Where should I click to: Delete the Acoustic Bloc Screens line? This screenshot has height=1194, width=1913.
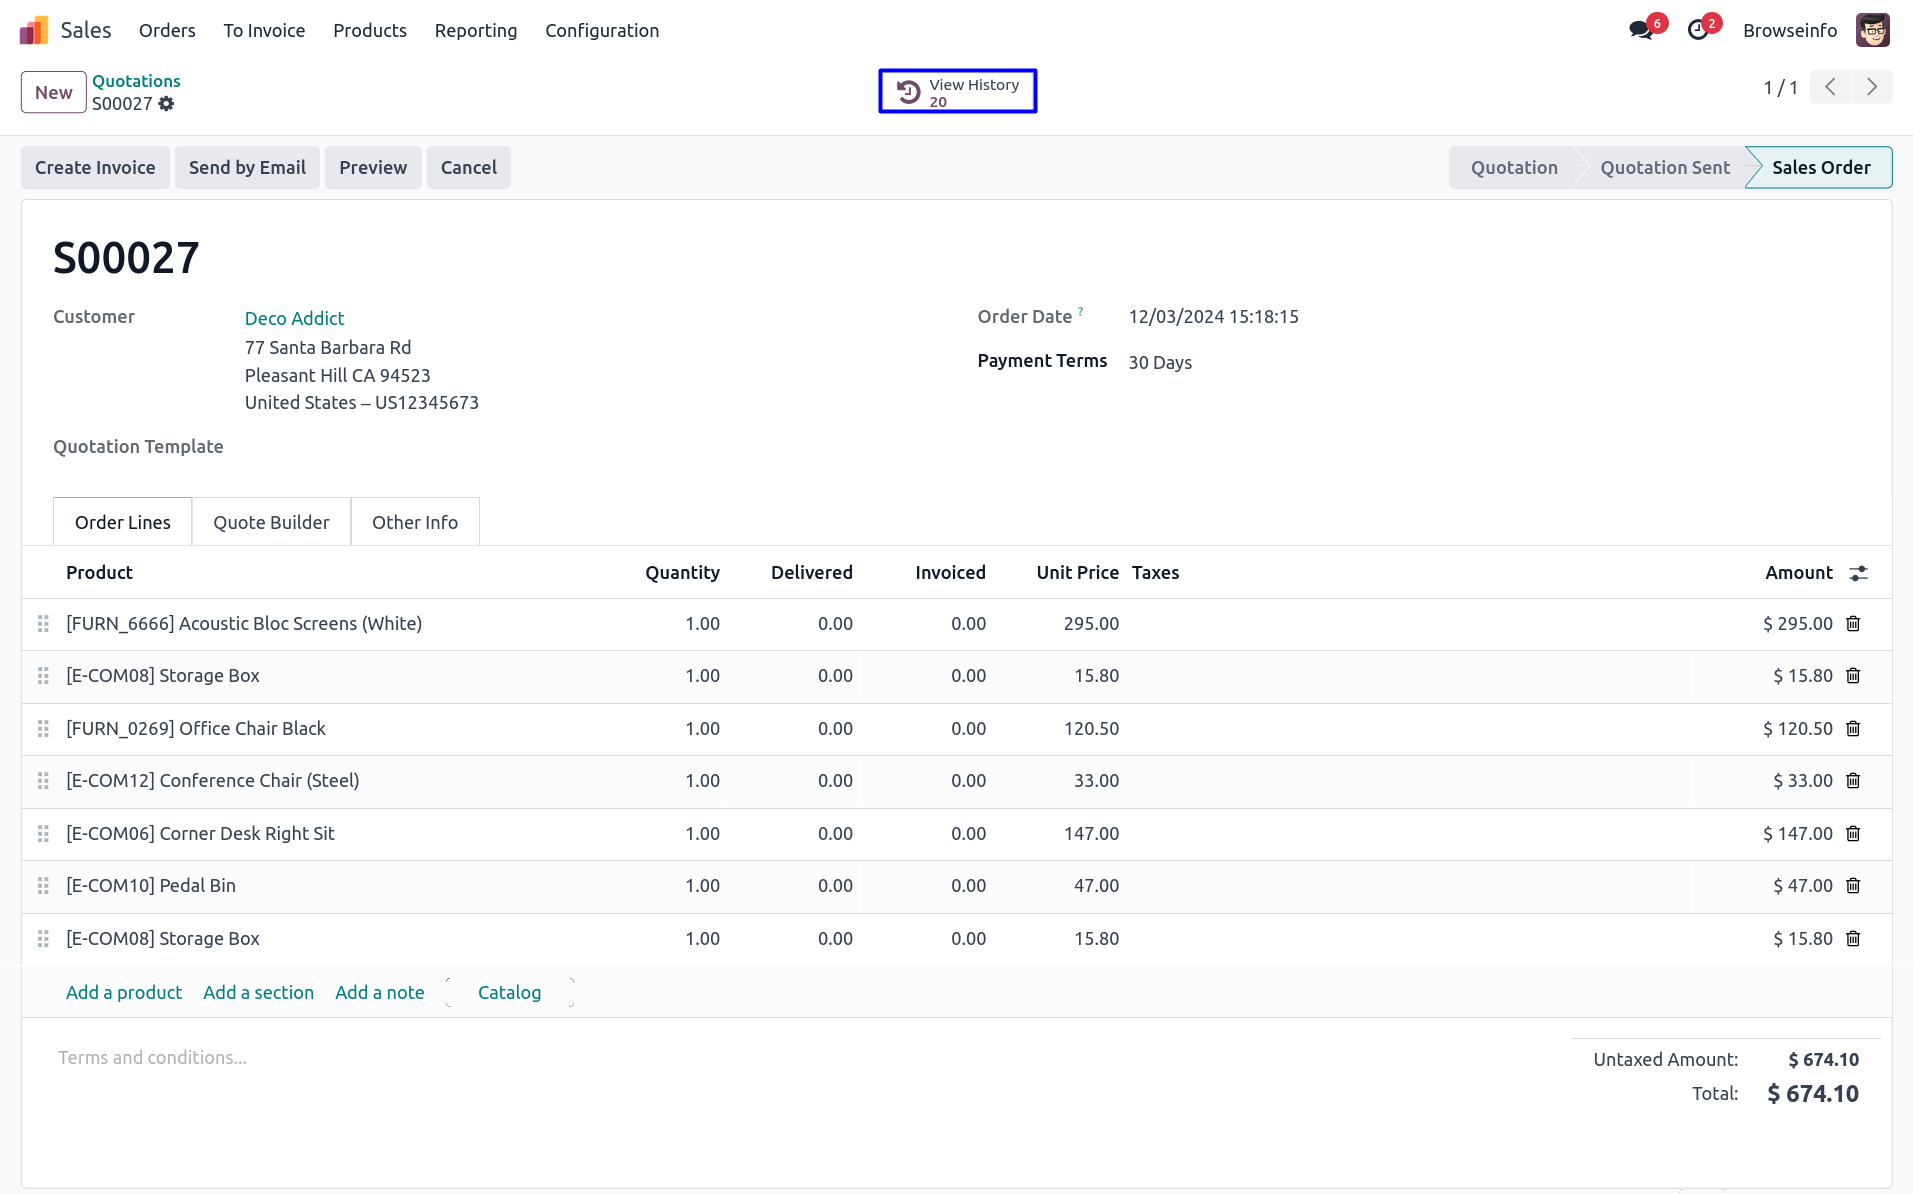1853,624
